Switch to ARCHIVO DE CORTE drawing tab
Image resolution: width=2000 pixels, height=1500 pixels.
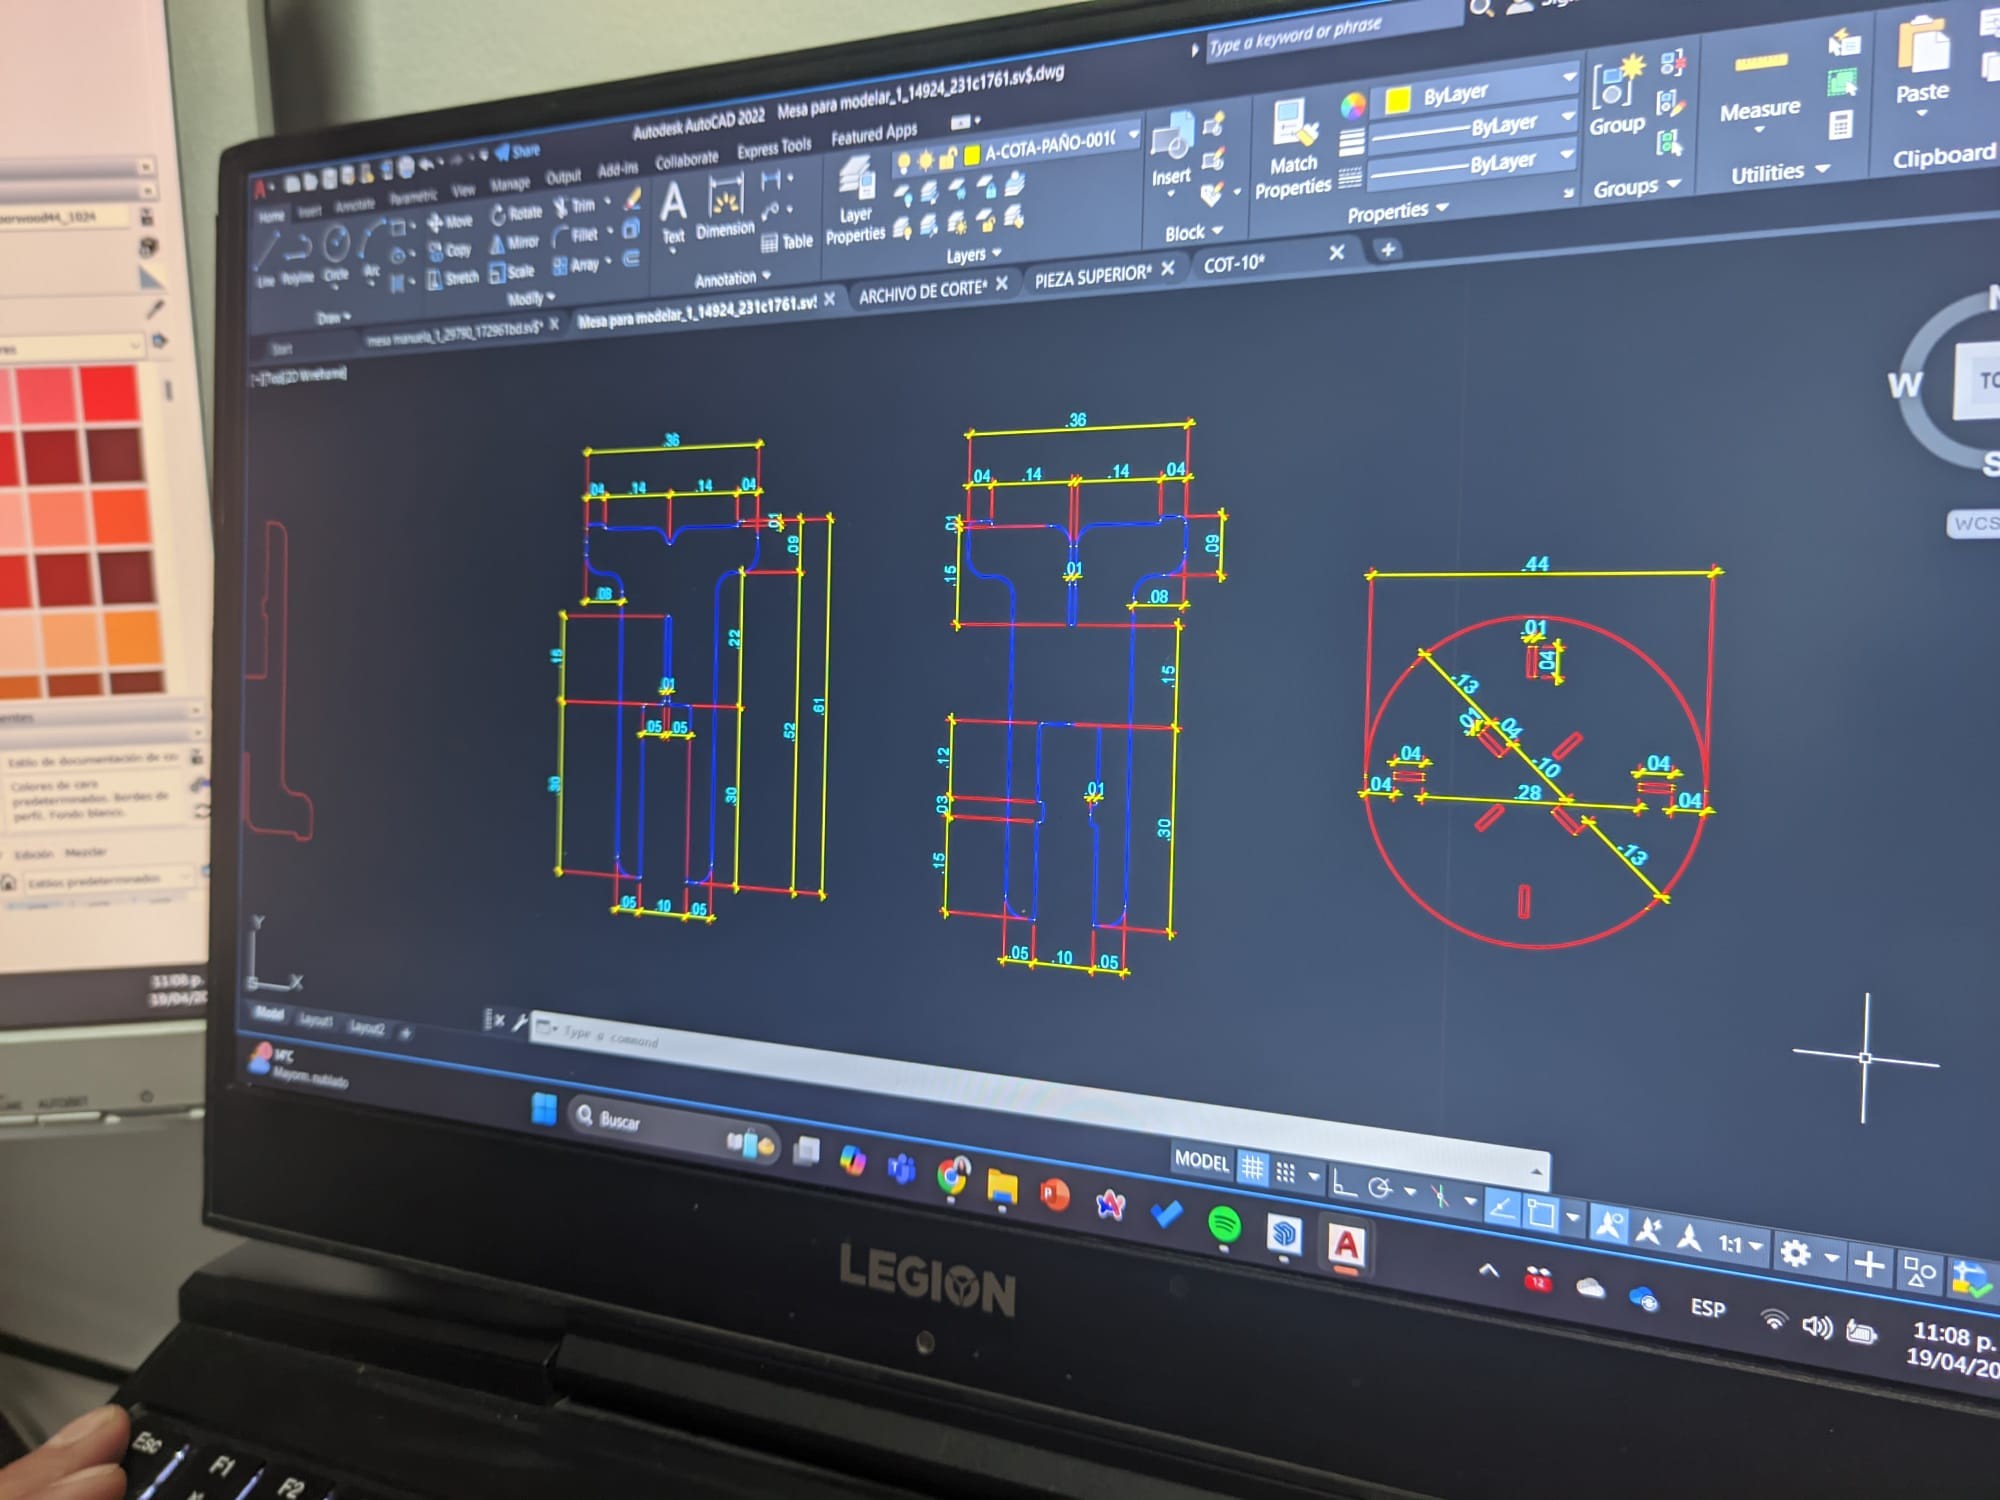(923, 291)
